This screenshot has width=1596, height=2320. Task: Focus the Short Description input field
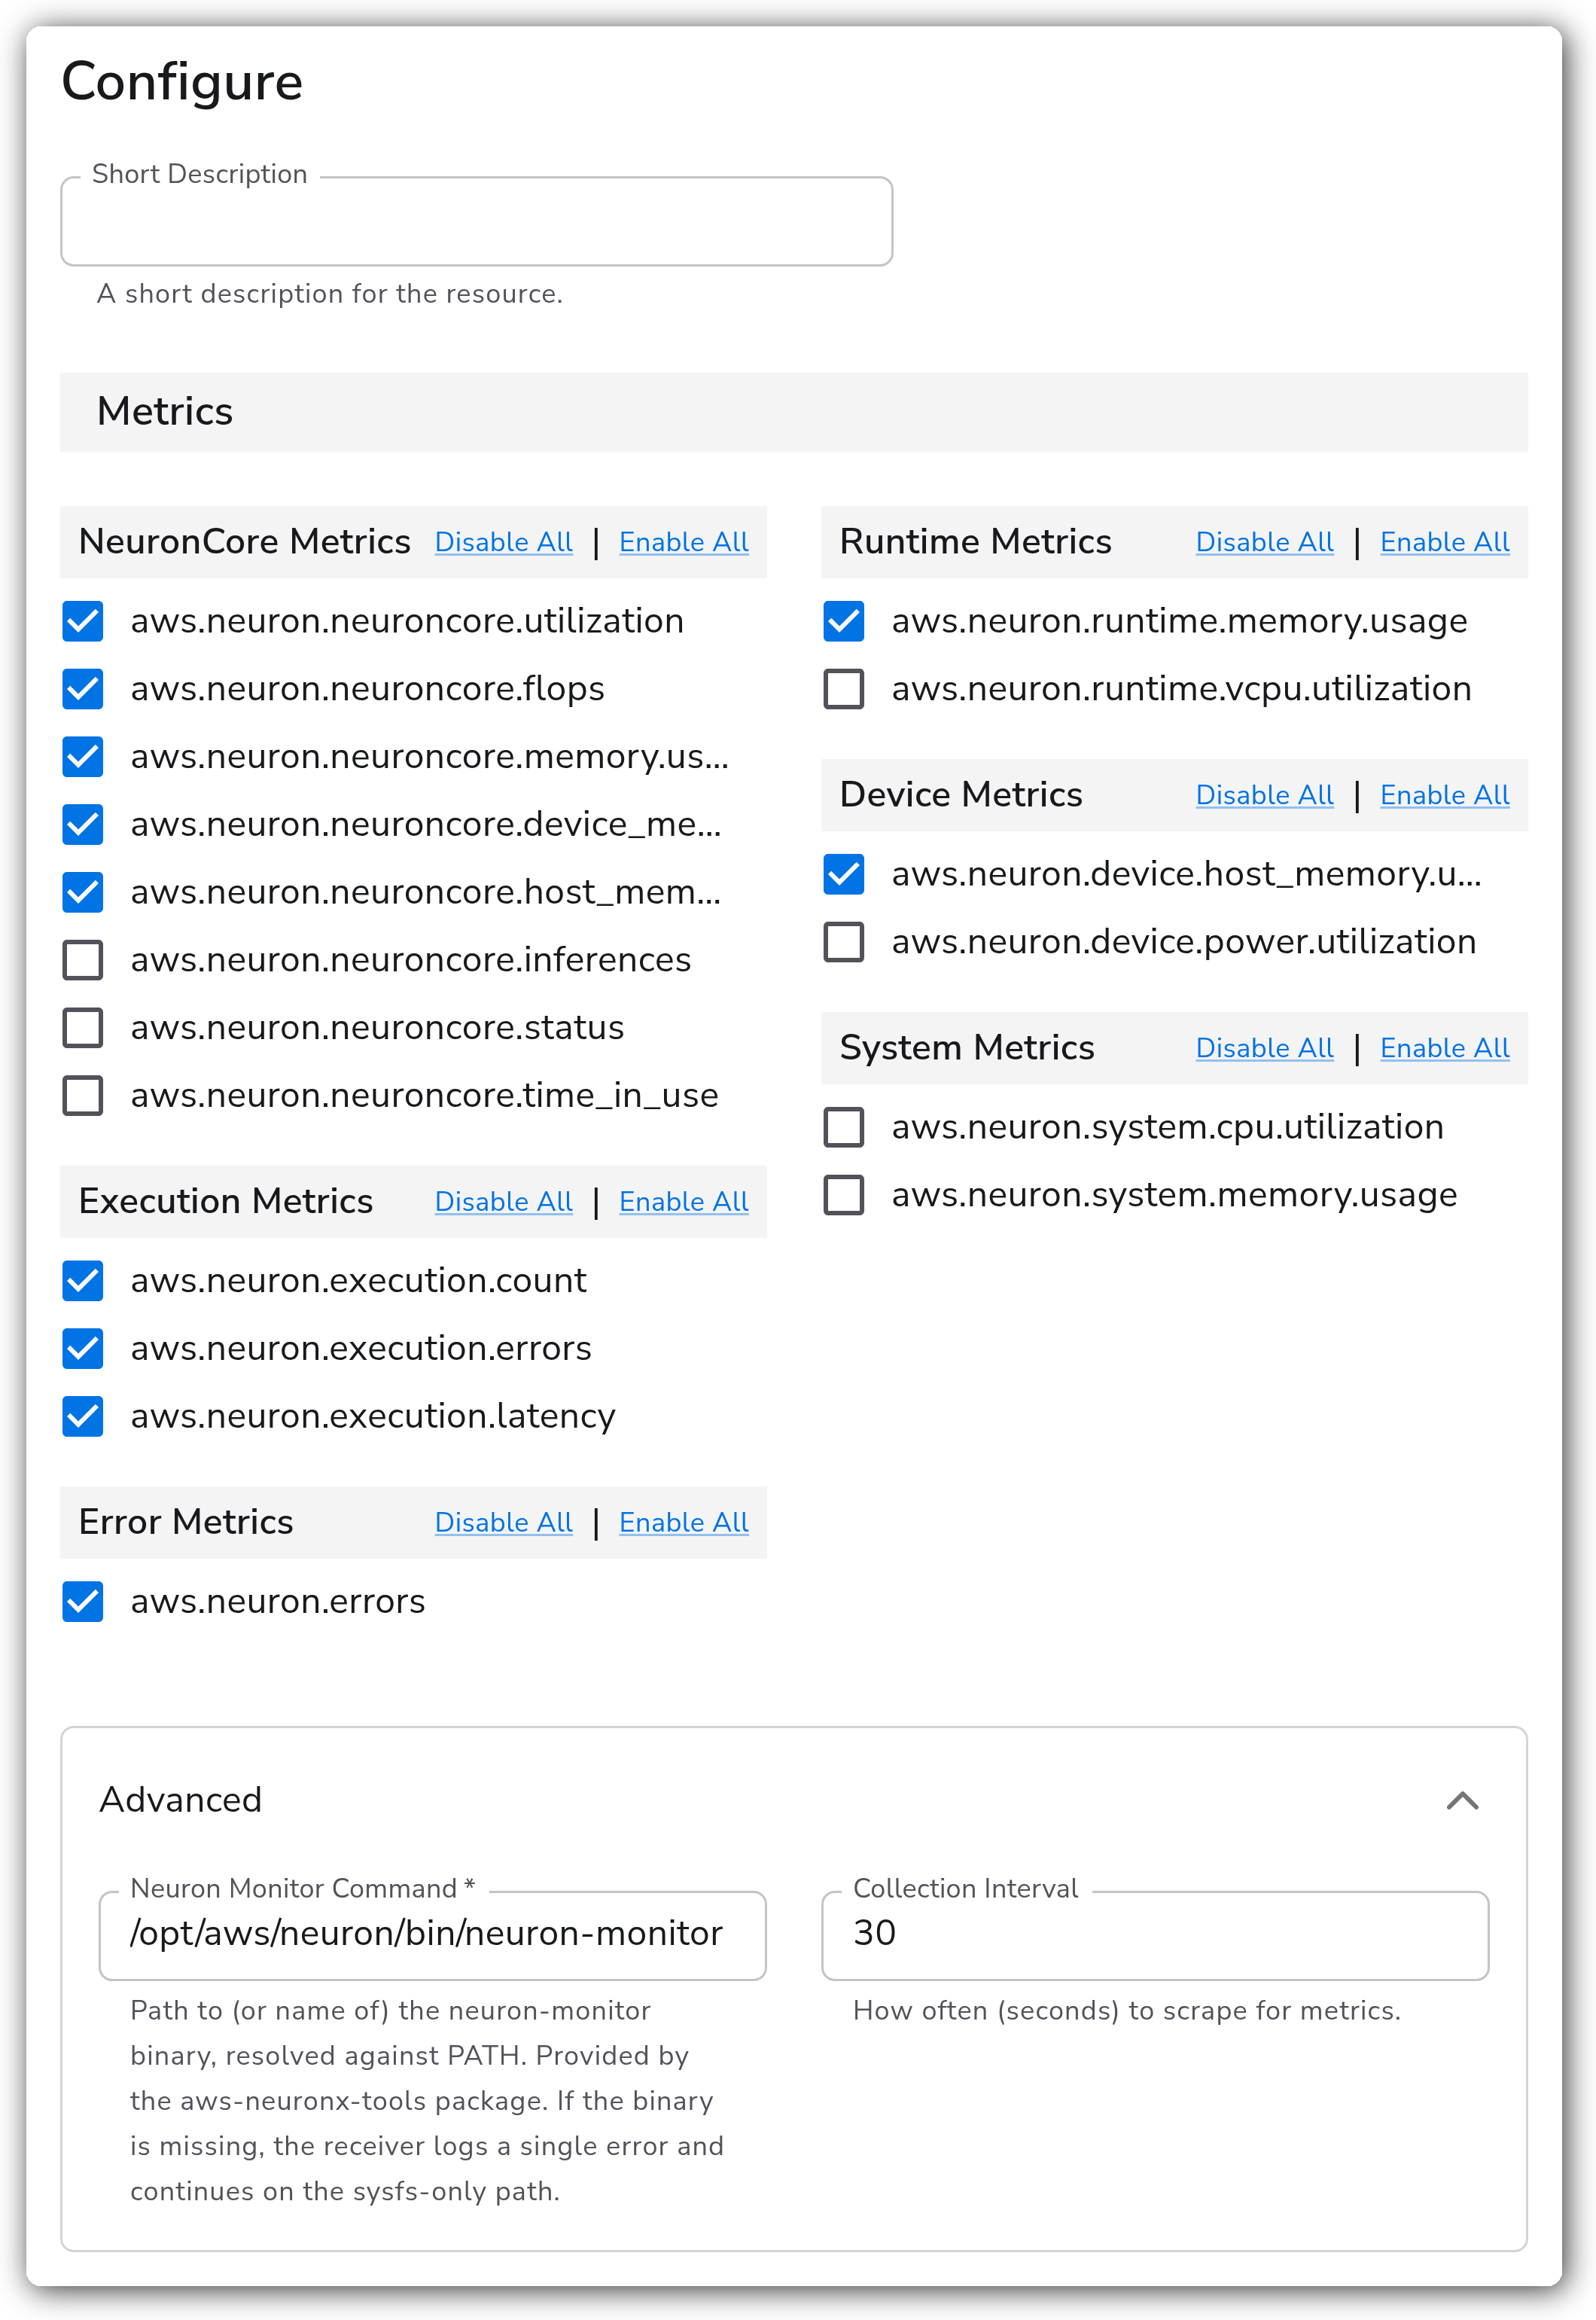477,222
